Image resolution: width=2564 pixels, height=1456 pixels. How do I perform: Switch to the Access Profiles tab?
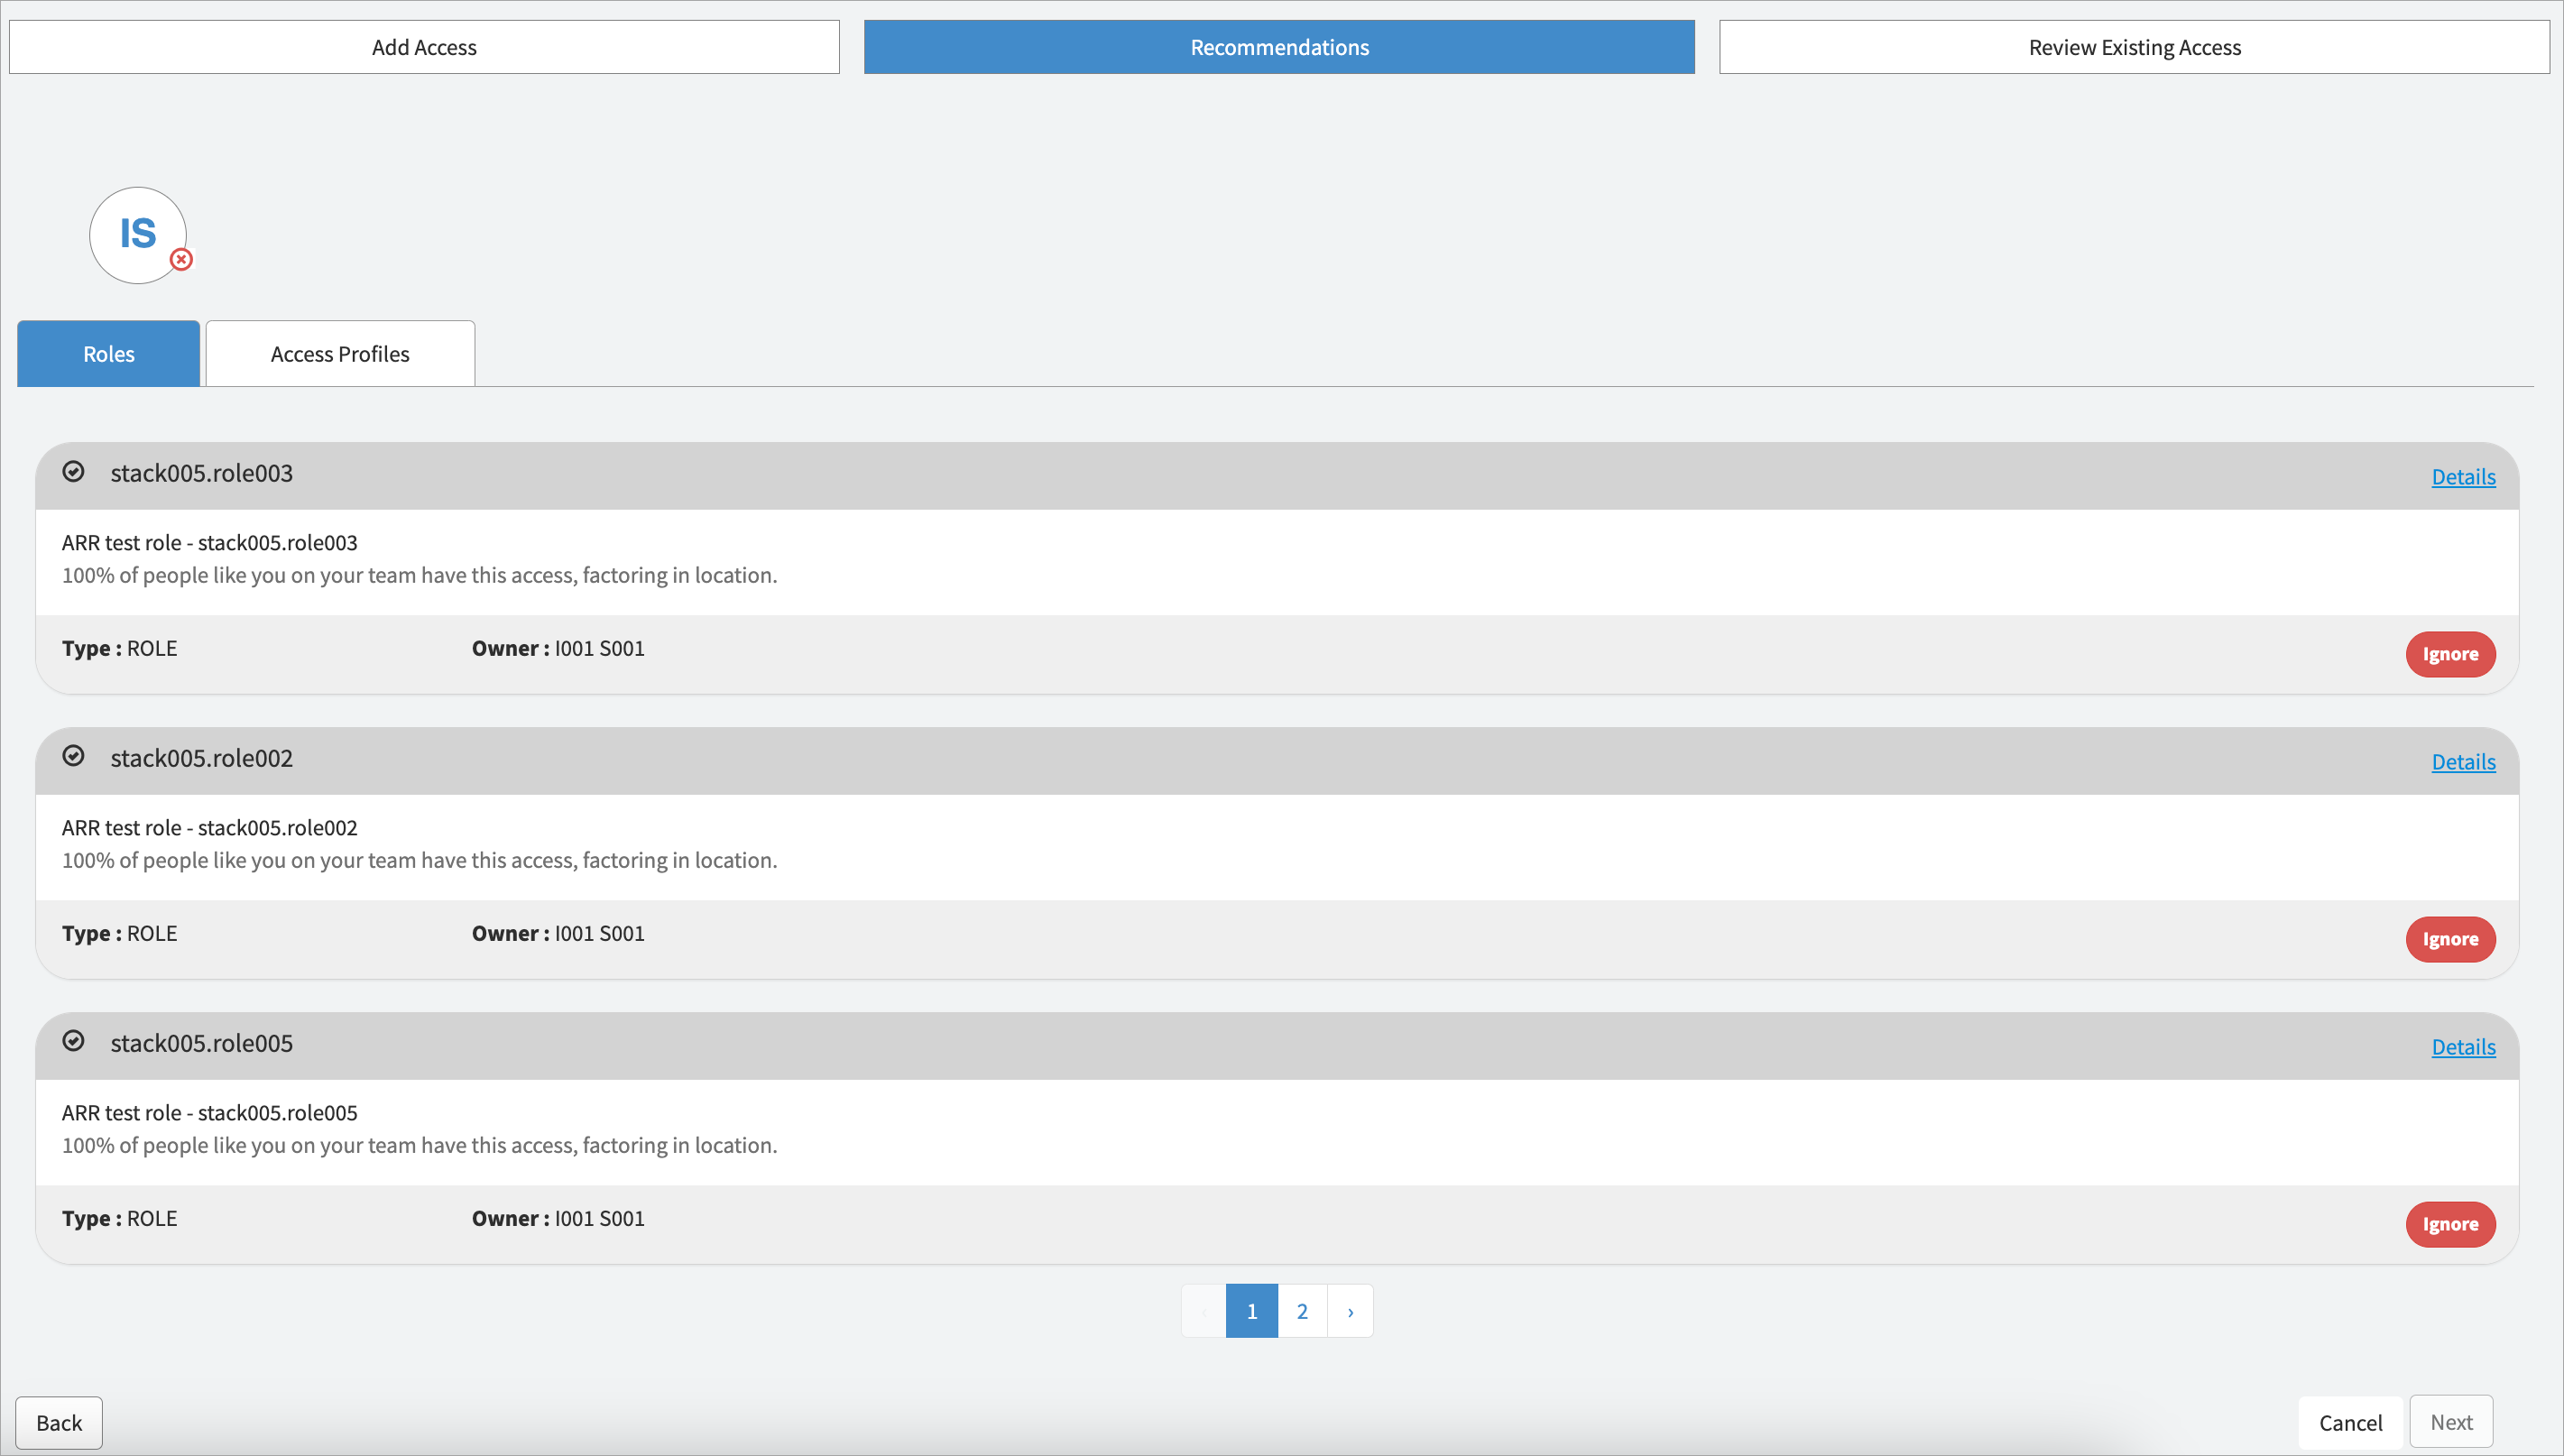click(340, 353)
